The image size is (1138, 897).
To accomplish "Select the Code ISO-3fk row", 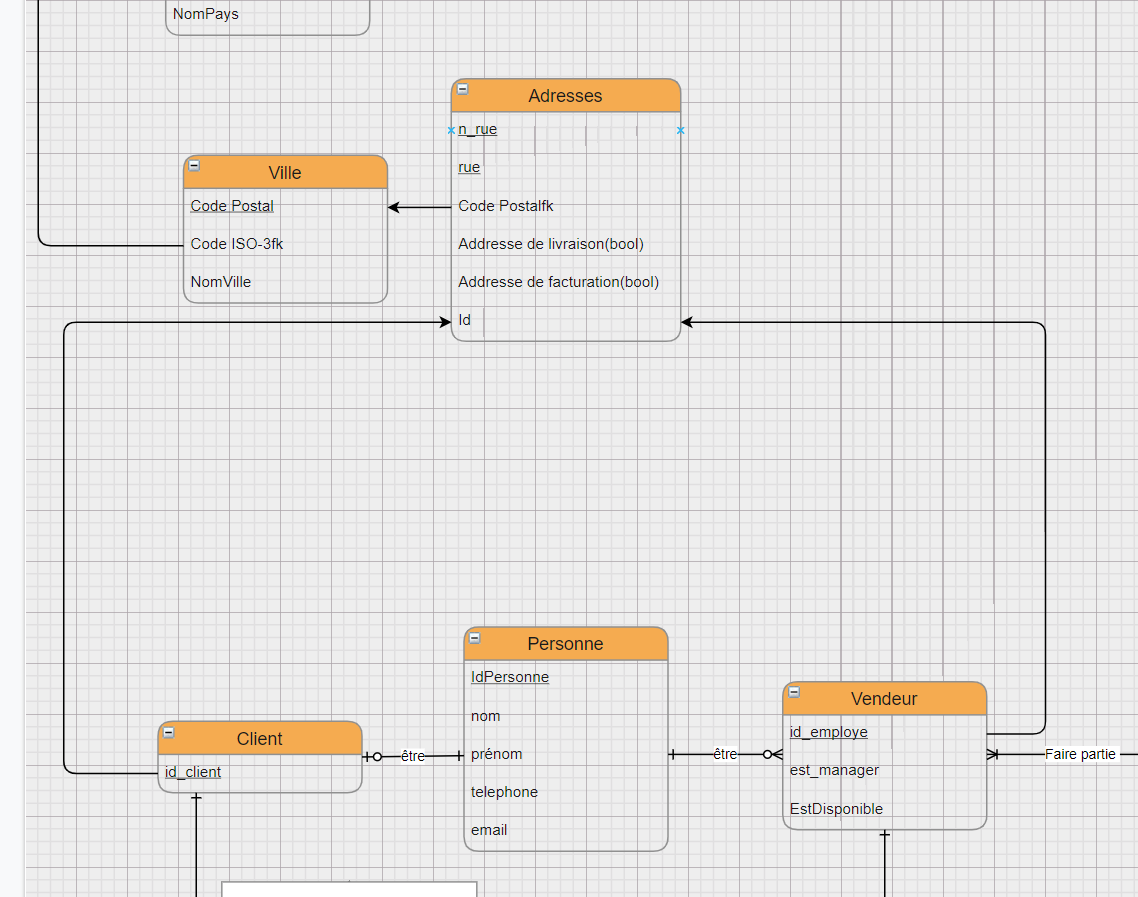I will coord(285,244).
